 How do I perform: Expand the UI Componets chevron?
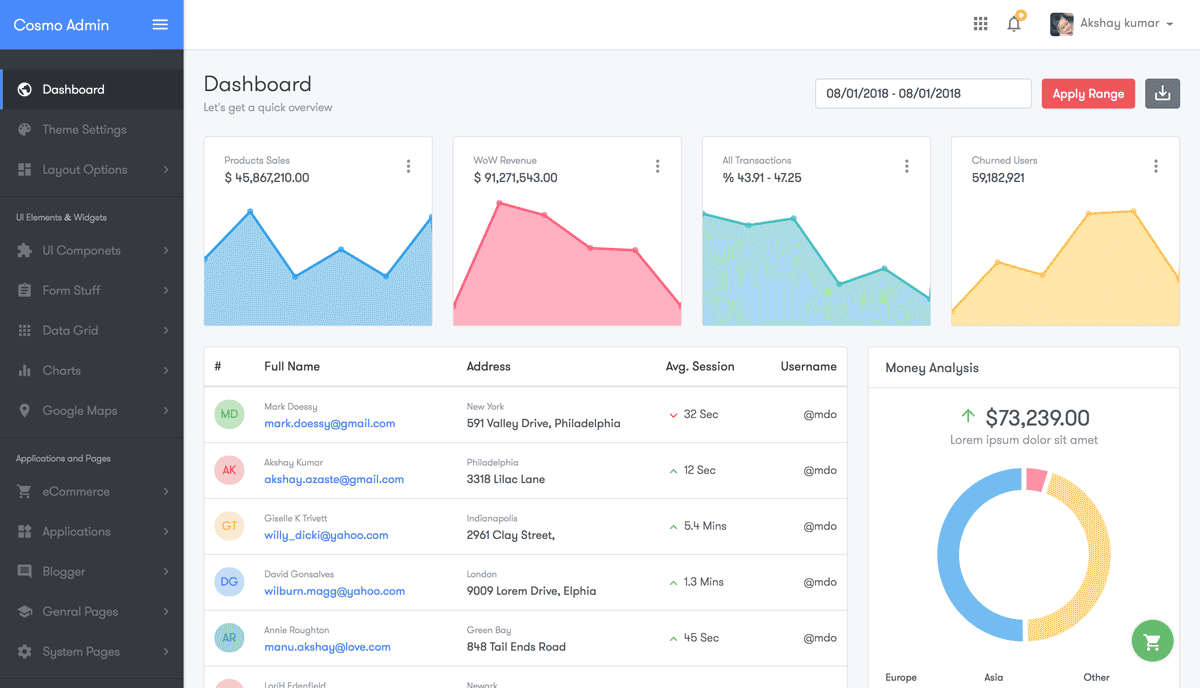pyautogui.click(x=166, y=251)
